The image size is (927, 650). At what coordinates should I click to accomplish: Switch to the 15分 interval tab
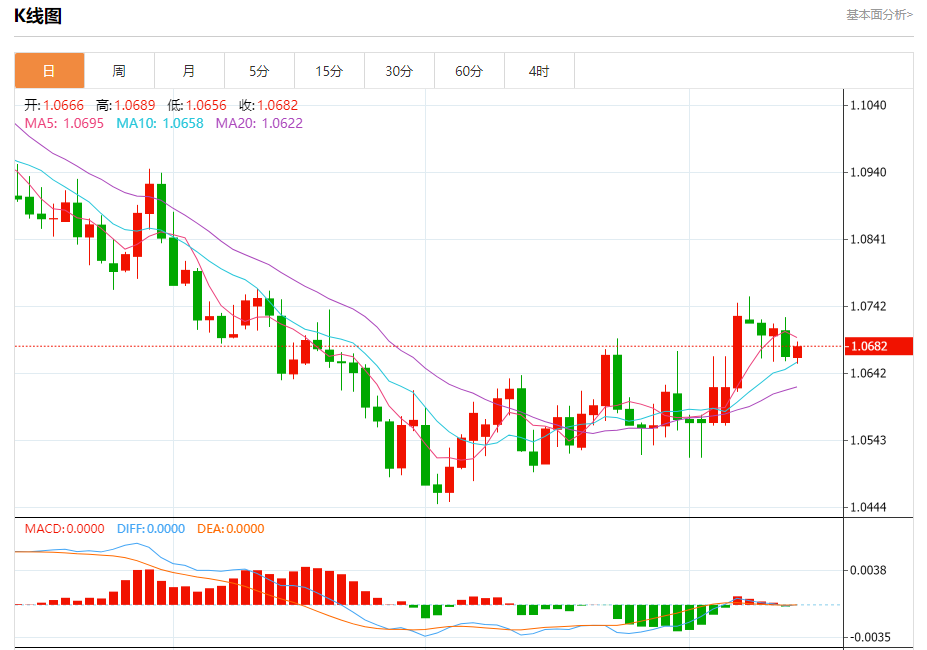(x=329, y=71)
